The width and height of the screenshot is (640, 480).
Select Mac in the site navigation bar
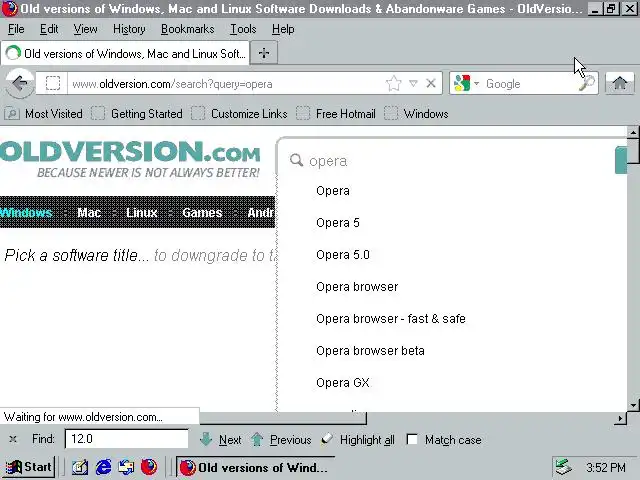pyautogui.click(x=89, y=213)
